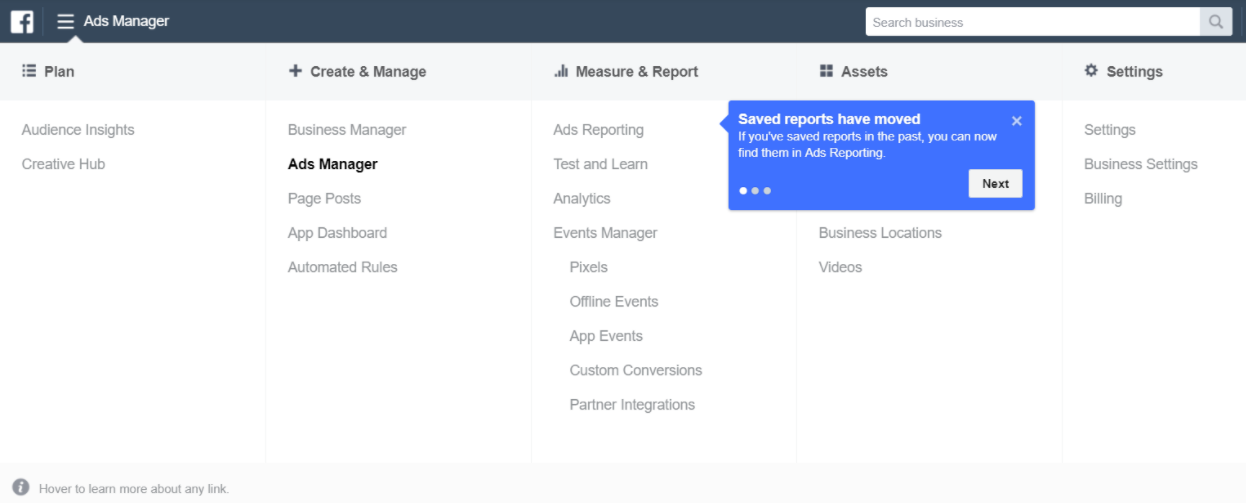The width and height of the screenshot is (1246, 503).
Task: Click the tooltip step indicator dots
Action: 755,190
